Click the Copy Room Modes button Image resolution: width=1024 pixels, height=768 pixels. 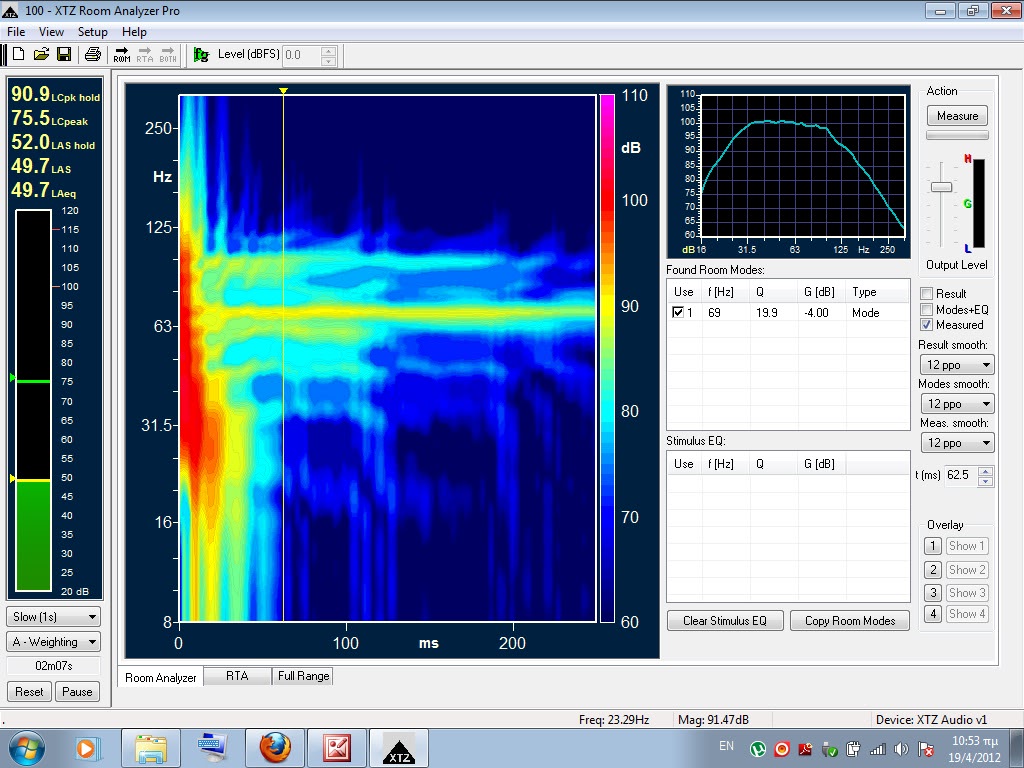(x=850, y=621)
